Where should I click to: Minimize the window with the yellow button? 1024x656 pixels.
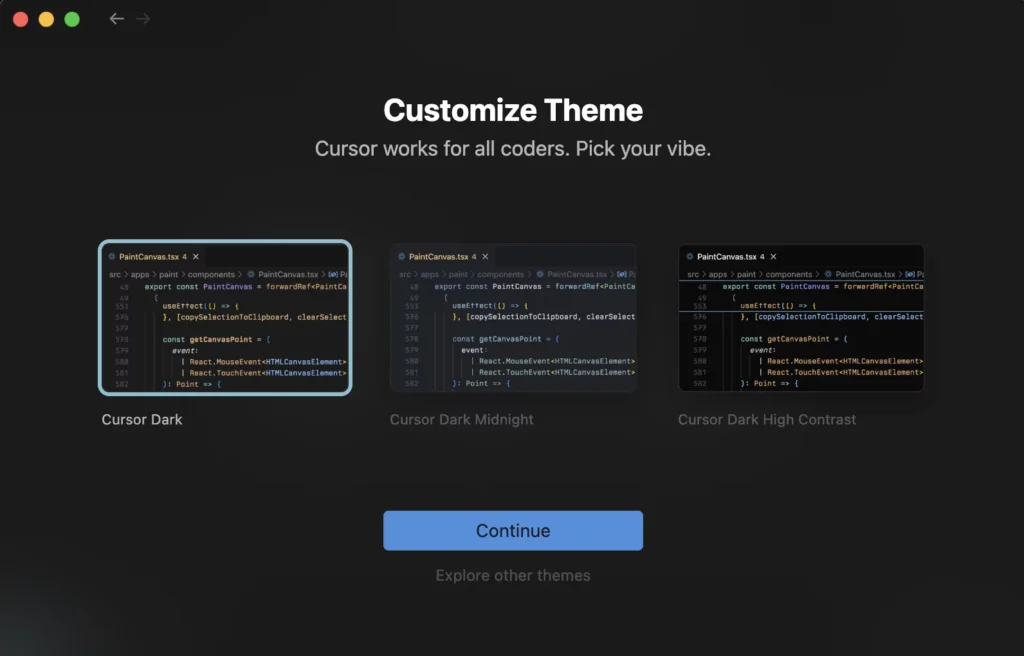pyautogui.click(x=46, y=19)
